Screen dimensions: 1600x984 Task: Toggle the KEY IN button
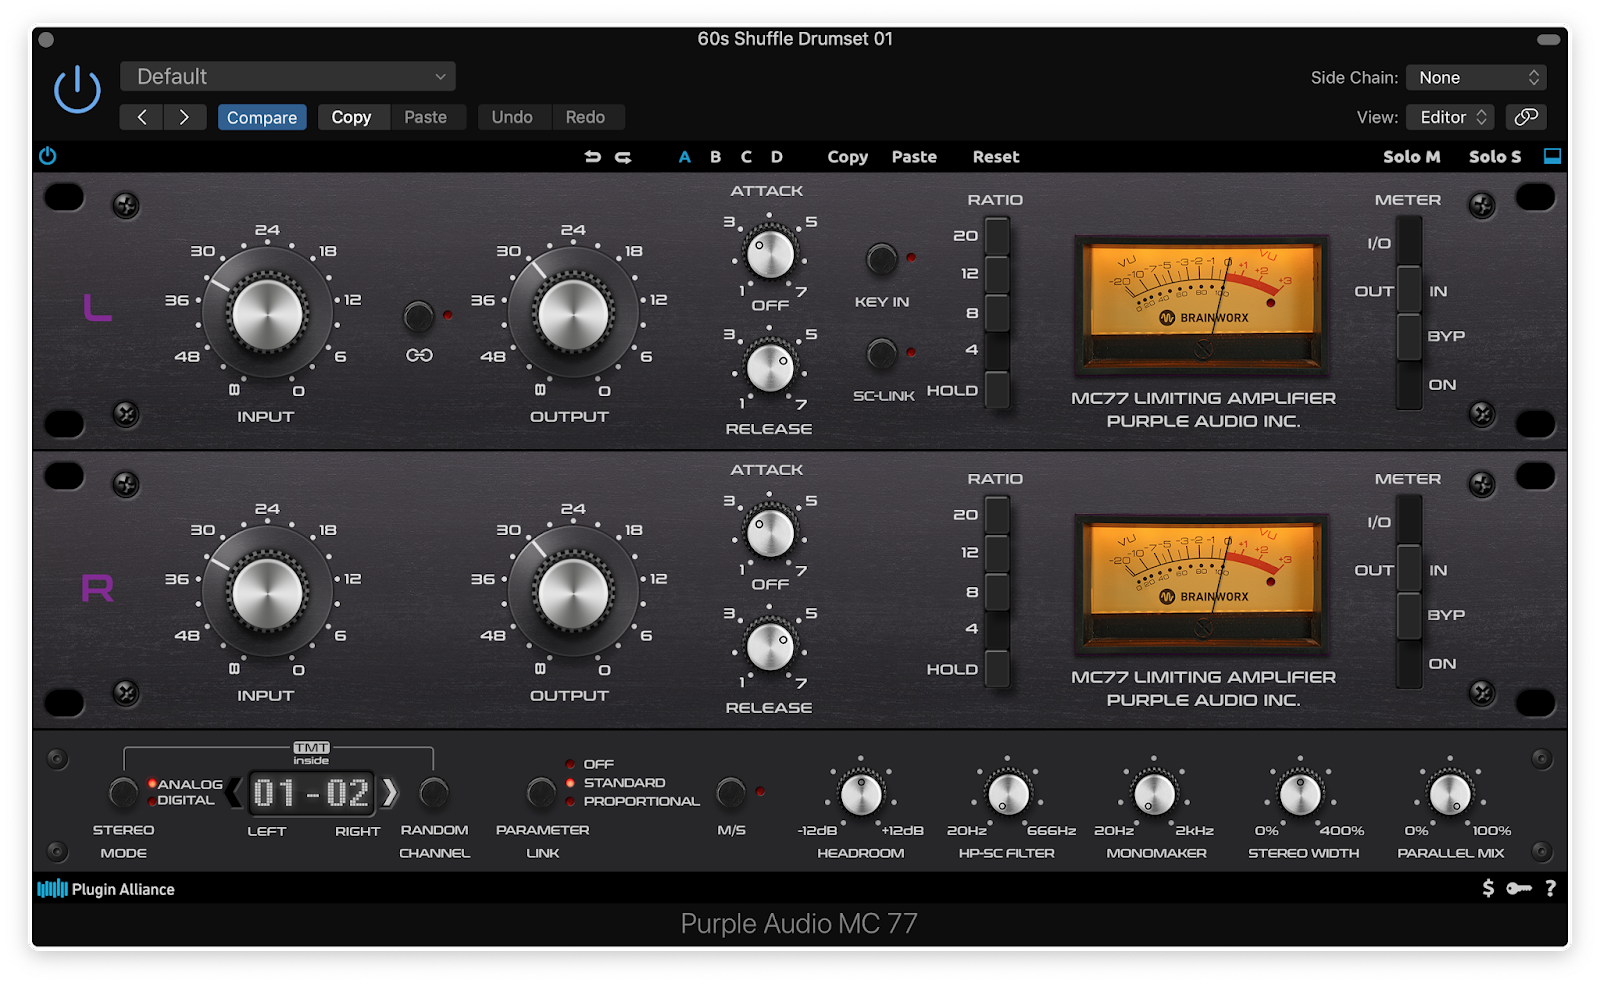(881, 259)
